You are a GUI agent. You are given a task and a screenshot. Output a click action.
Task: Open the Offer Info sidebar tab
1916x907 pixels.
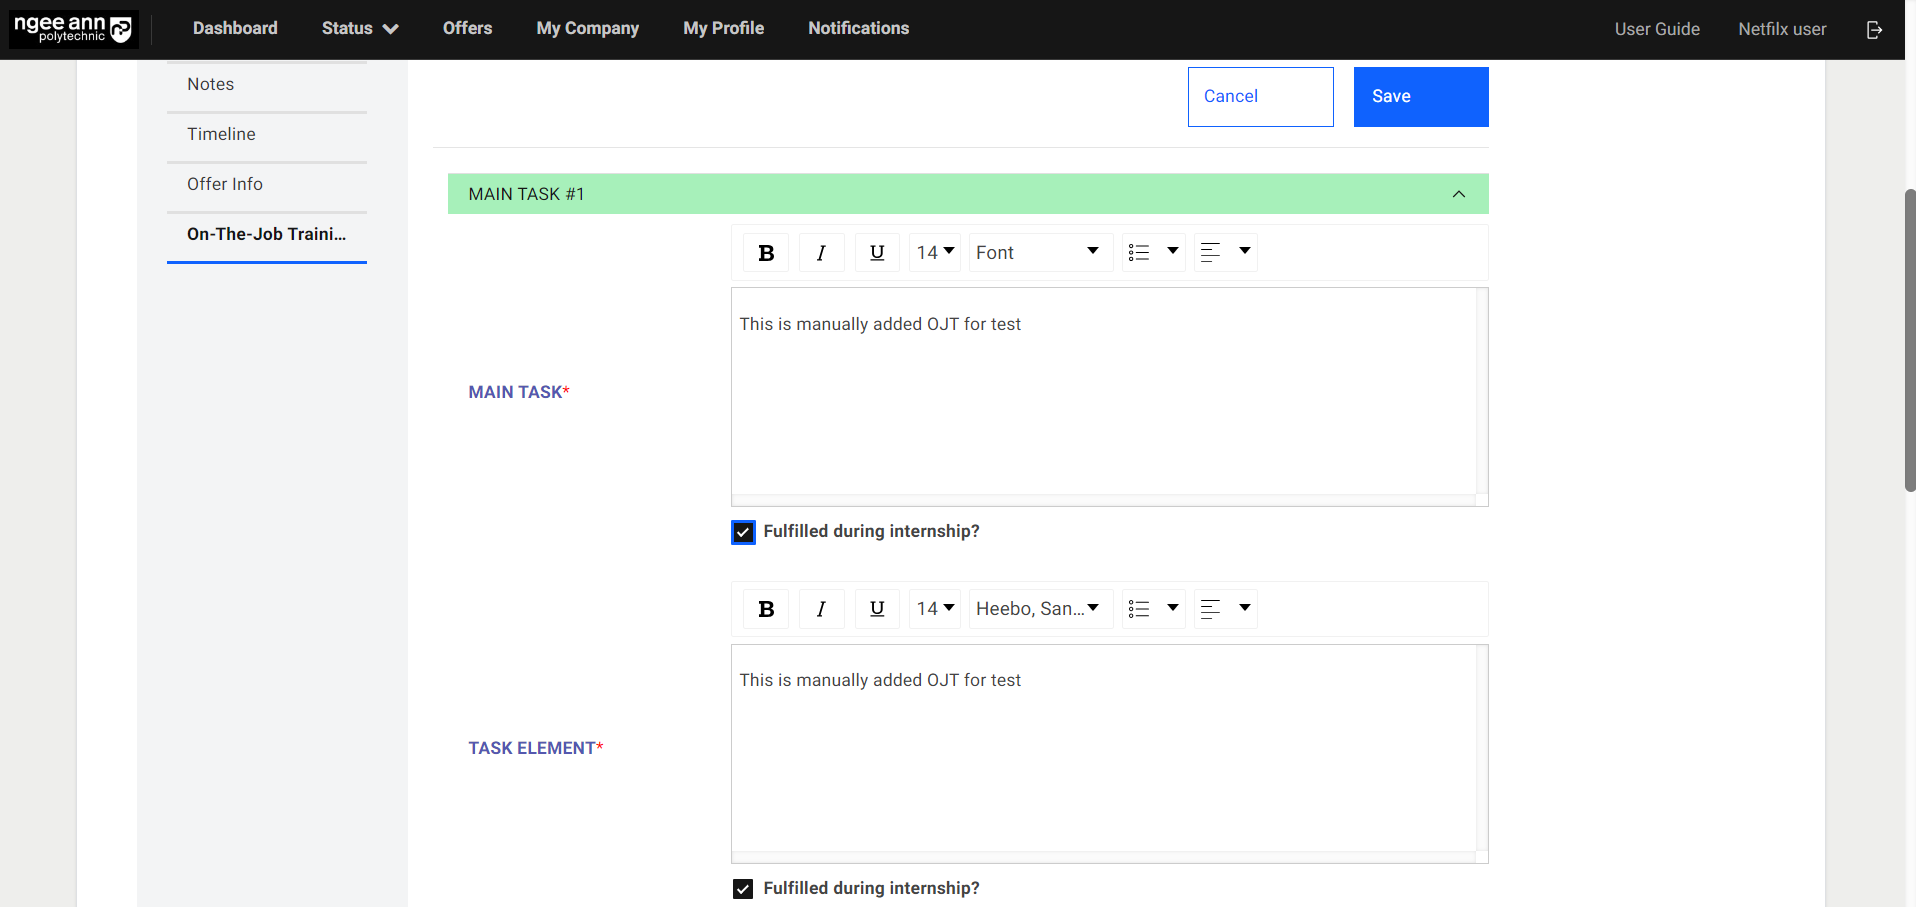point(225,184)
